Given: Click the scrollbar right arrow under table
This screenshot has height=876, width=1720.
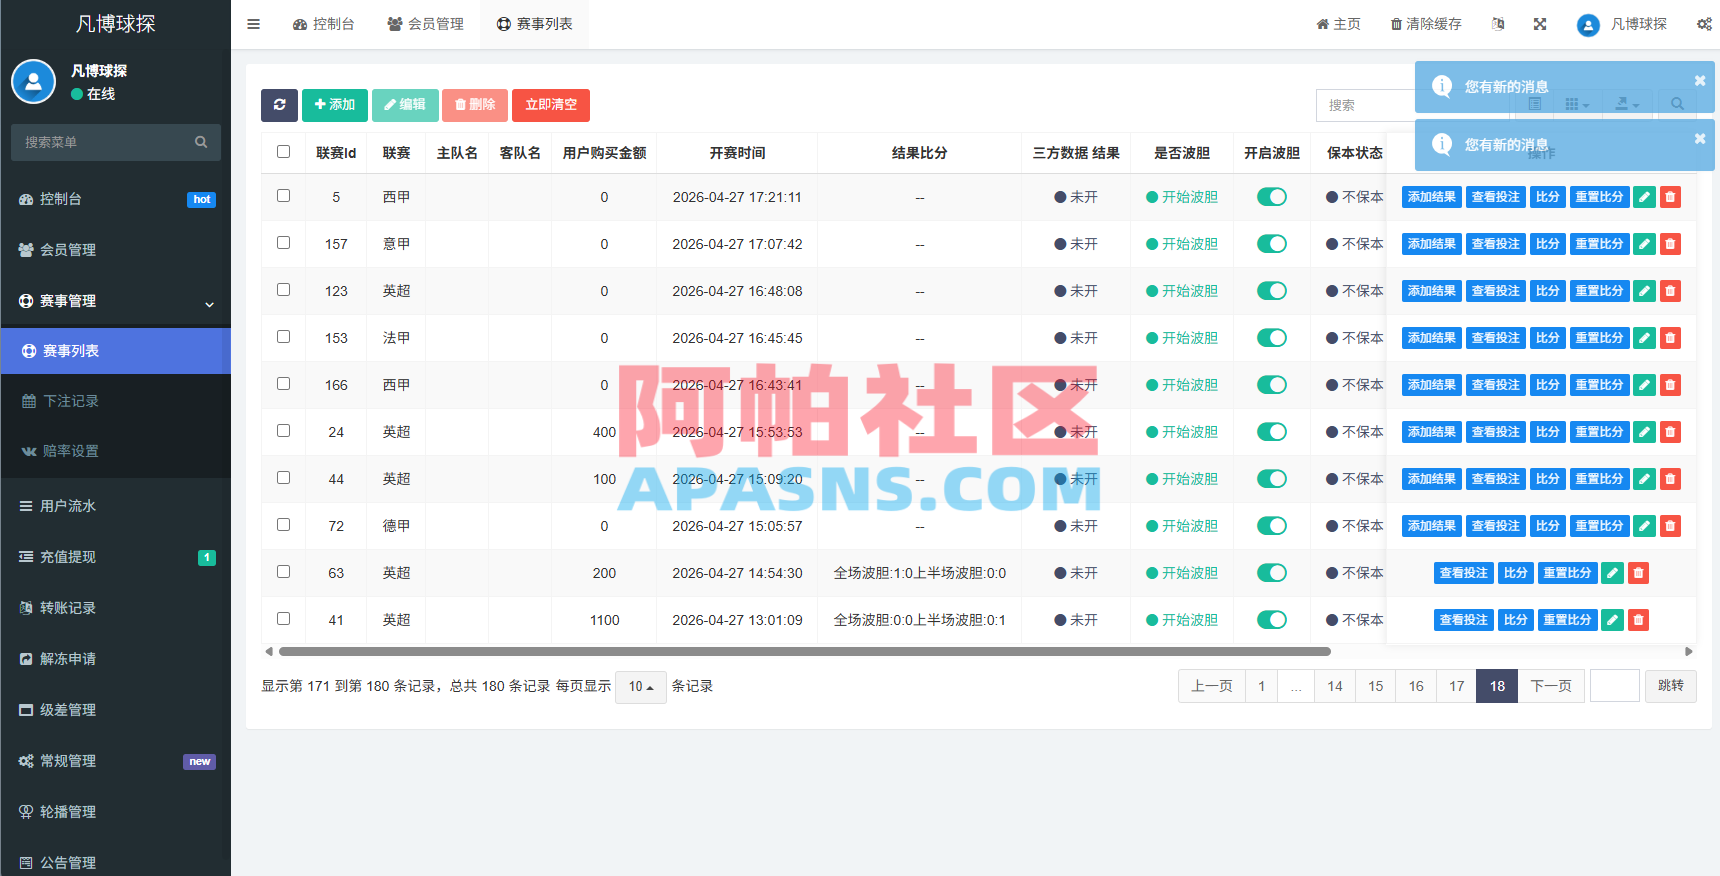Looking at the screenshot, I should tap(1689, 651).
